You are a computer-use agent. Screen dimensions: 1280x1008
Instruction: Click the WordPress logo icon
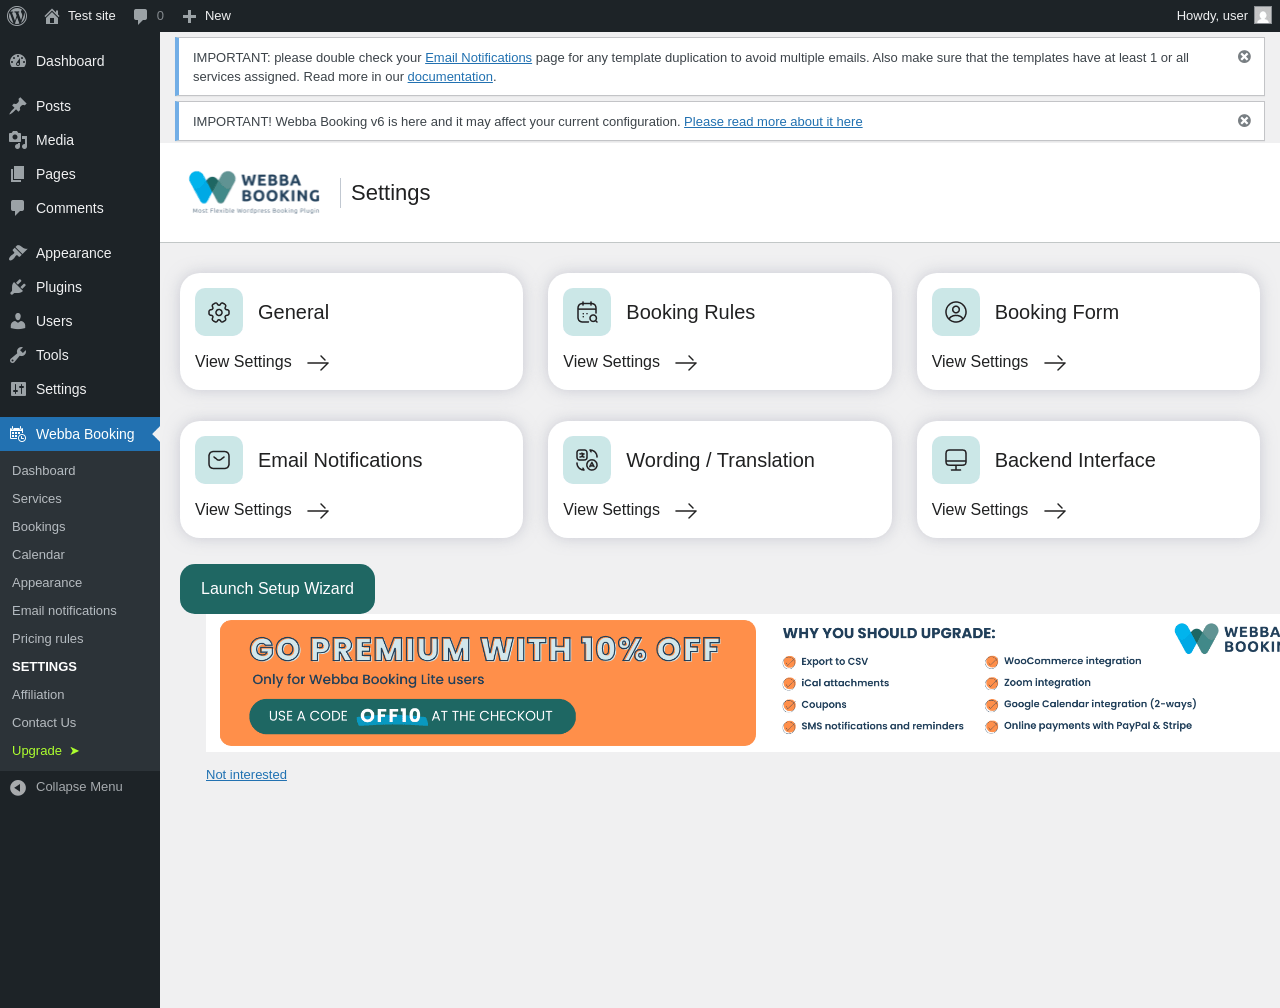[x=17, y=16]
